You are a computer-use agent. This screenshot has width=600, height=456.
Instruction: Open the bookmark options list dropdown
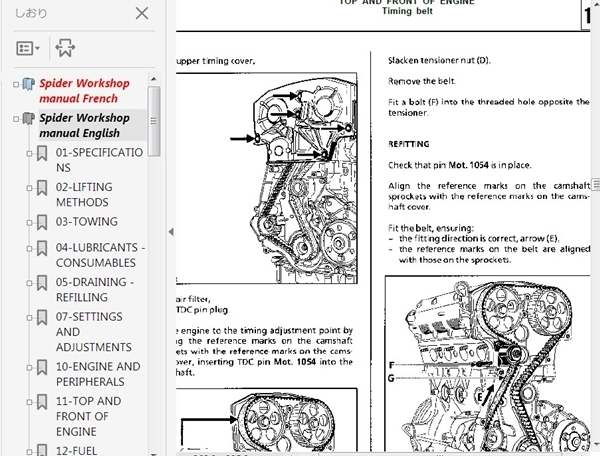28,49
